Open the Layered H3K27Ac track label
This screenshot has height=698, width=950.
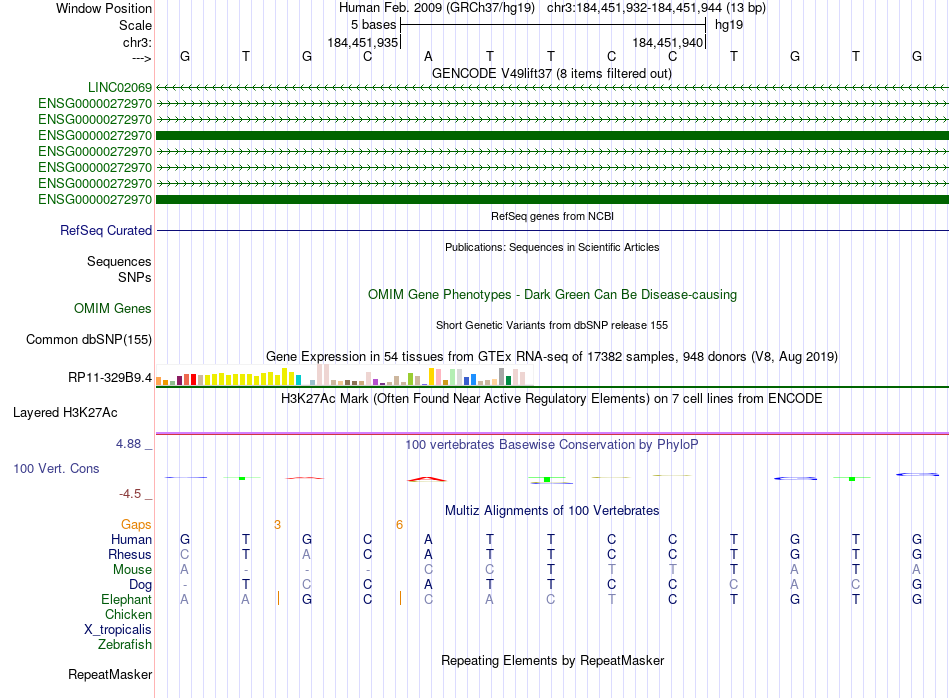point(65,413)
